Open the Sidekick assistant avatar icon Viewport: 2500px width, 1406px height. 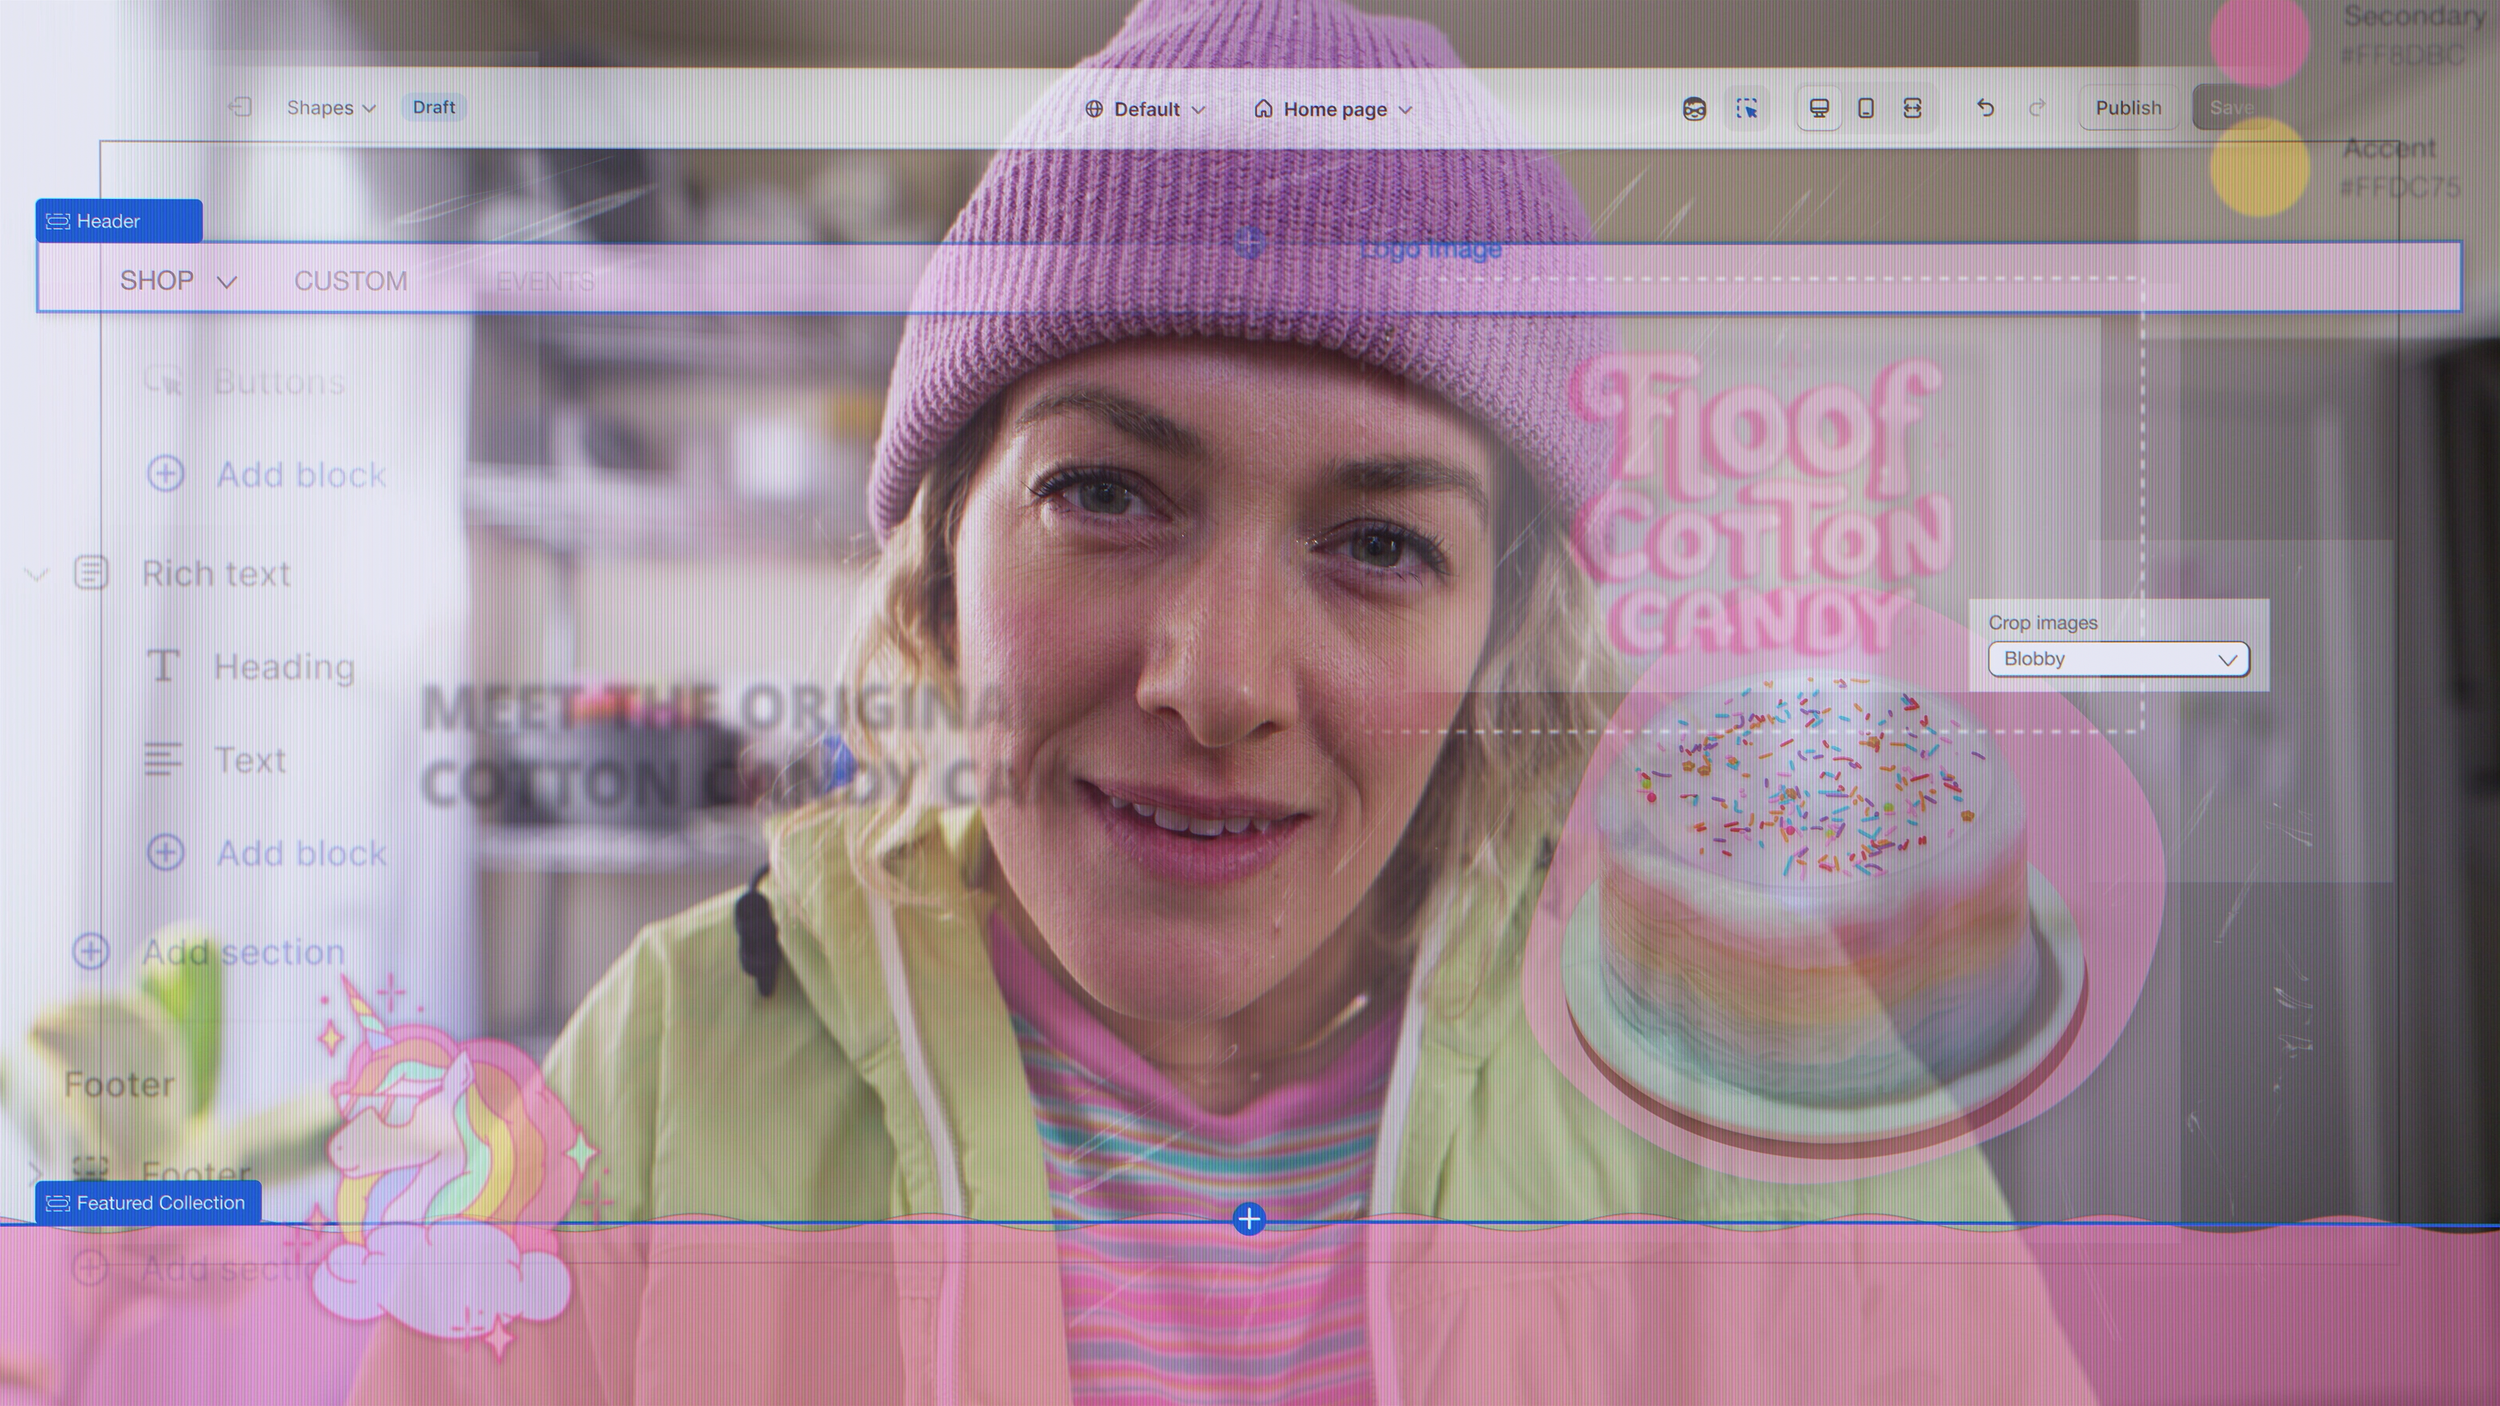click(1694, 109)
